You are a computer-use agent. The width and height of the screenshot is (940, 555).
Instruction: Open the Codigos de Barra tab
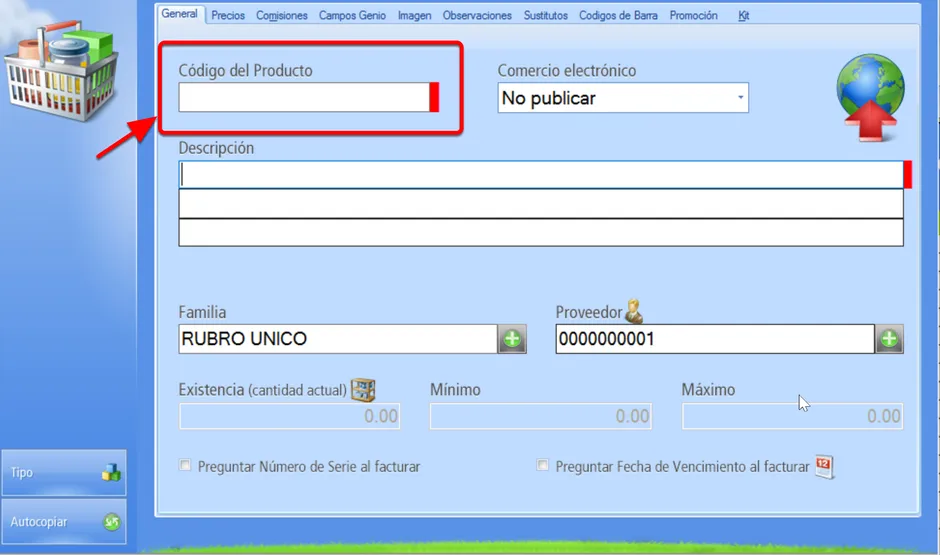[x=618, y=16]
